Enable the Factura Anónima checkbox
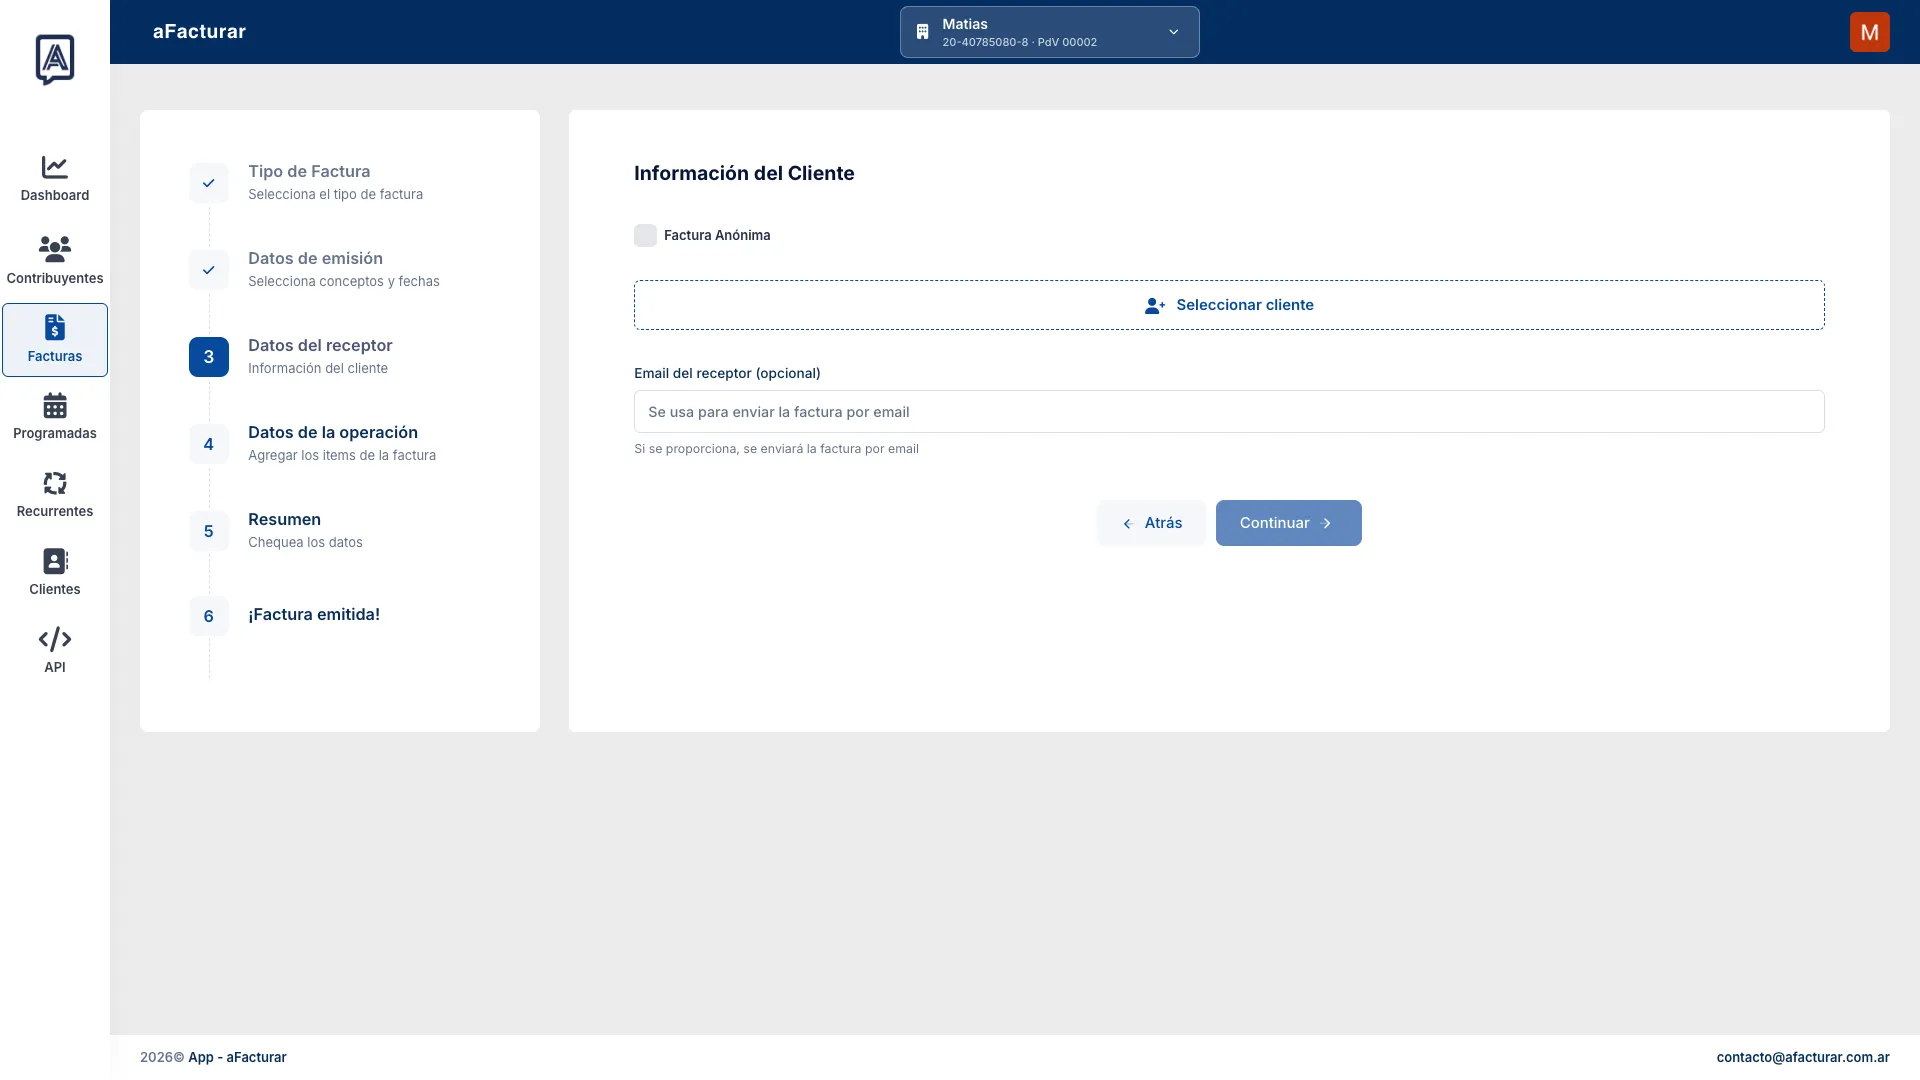1920x1080 pixels. click(645, 235)
